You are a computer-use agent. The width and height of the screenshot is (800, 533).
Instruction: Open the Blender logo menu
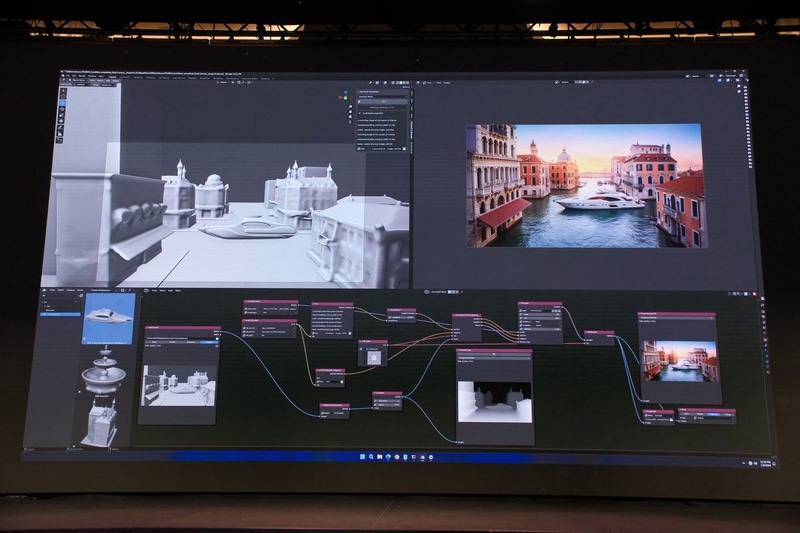(x=64, y=77)
